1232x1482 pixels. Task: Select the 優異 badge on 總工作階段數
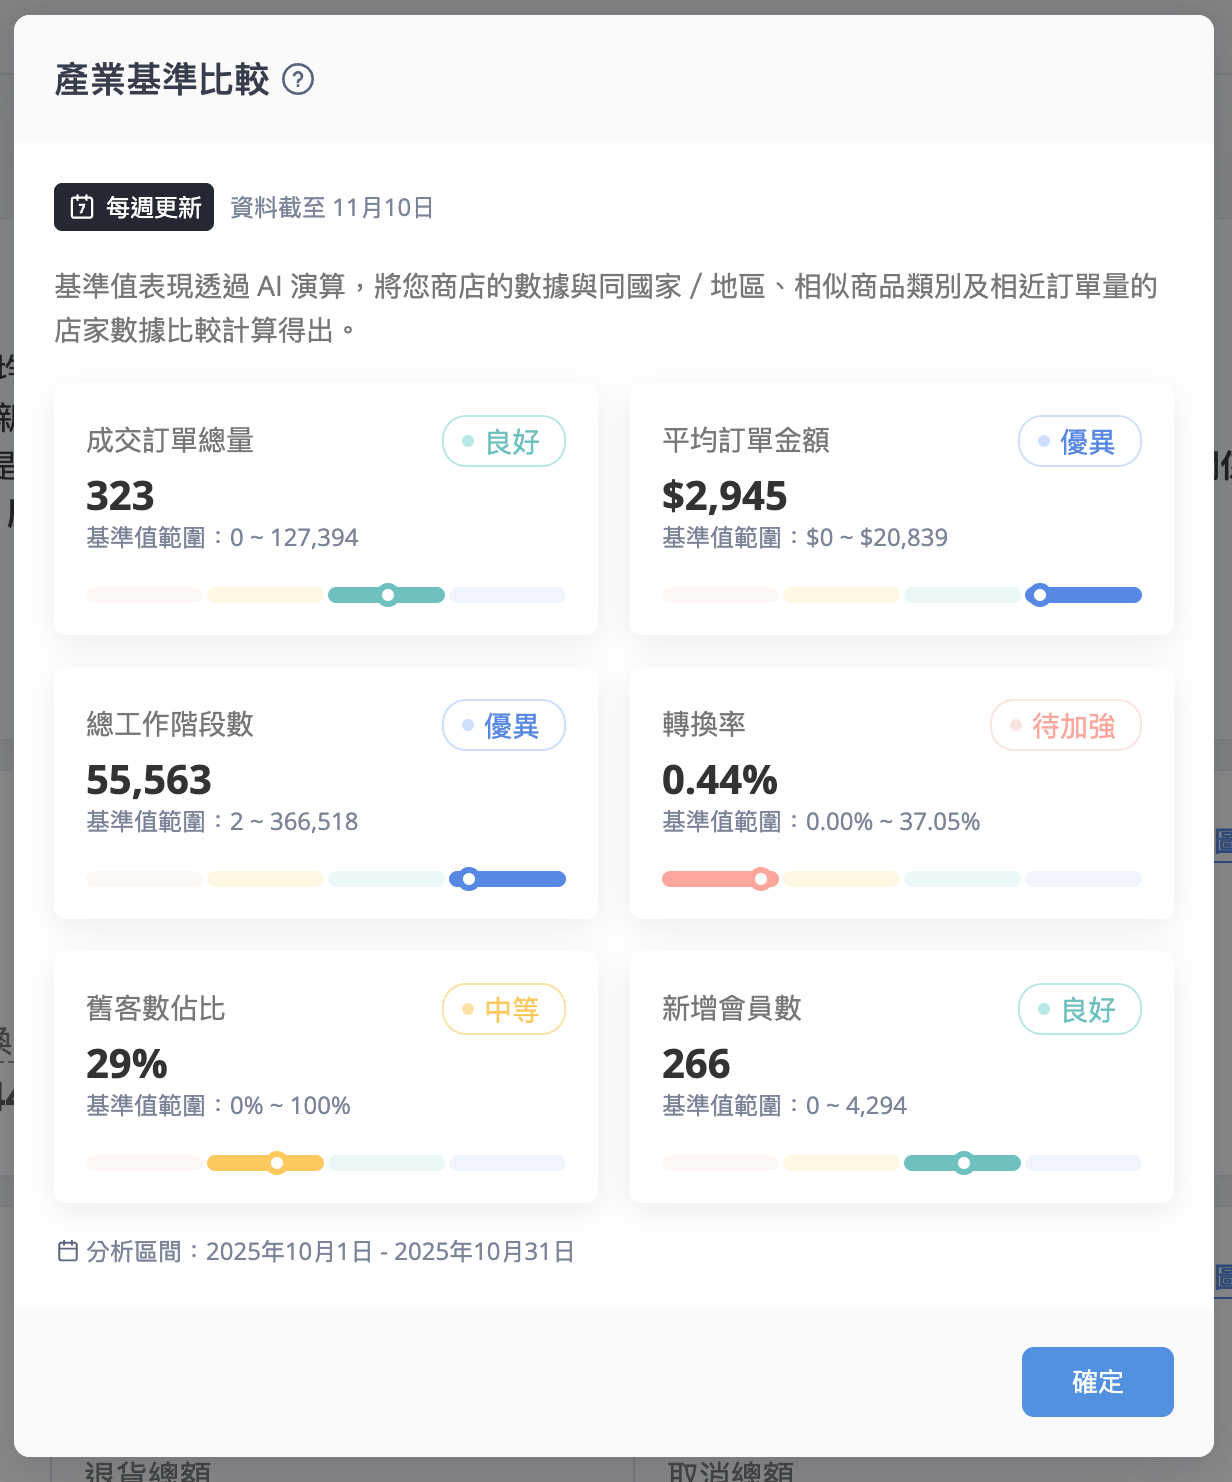click(504, 725)
